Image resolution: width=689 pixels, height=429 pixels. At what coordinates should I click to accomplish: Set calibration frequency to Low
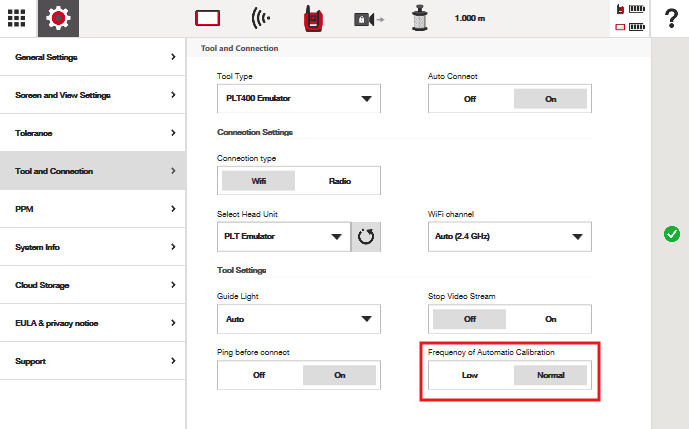tap(470, 375)
